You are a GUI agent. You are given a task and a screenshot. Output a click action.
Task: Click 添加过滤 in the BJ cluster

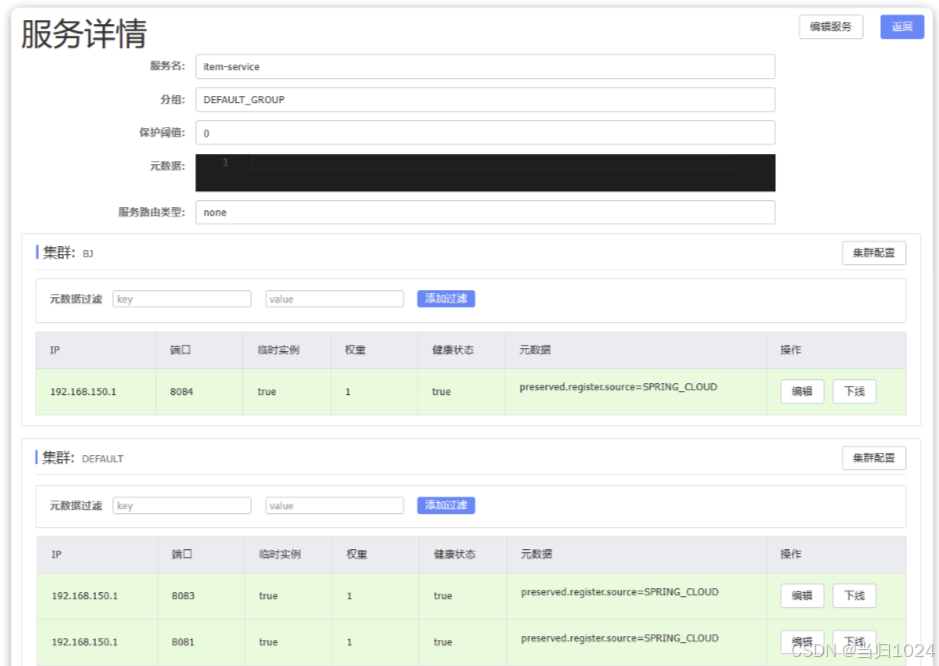pos(446,299)
